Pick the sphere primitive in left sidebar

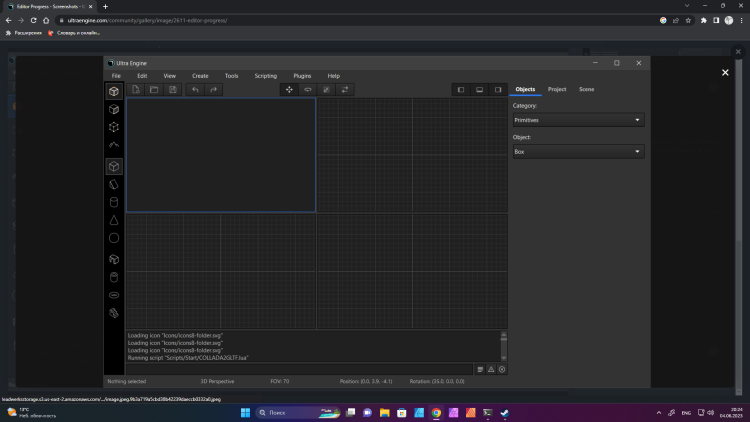pos(114,238)
